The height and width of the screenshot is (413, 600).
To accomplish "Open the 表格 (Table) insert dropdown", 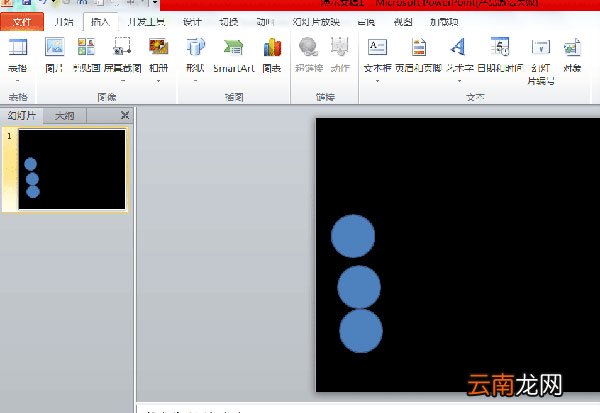I will pyautogui.click(x=18, y=59).
